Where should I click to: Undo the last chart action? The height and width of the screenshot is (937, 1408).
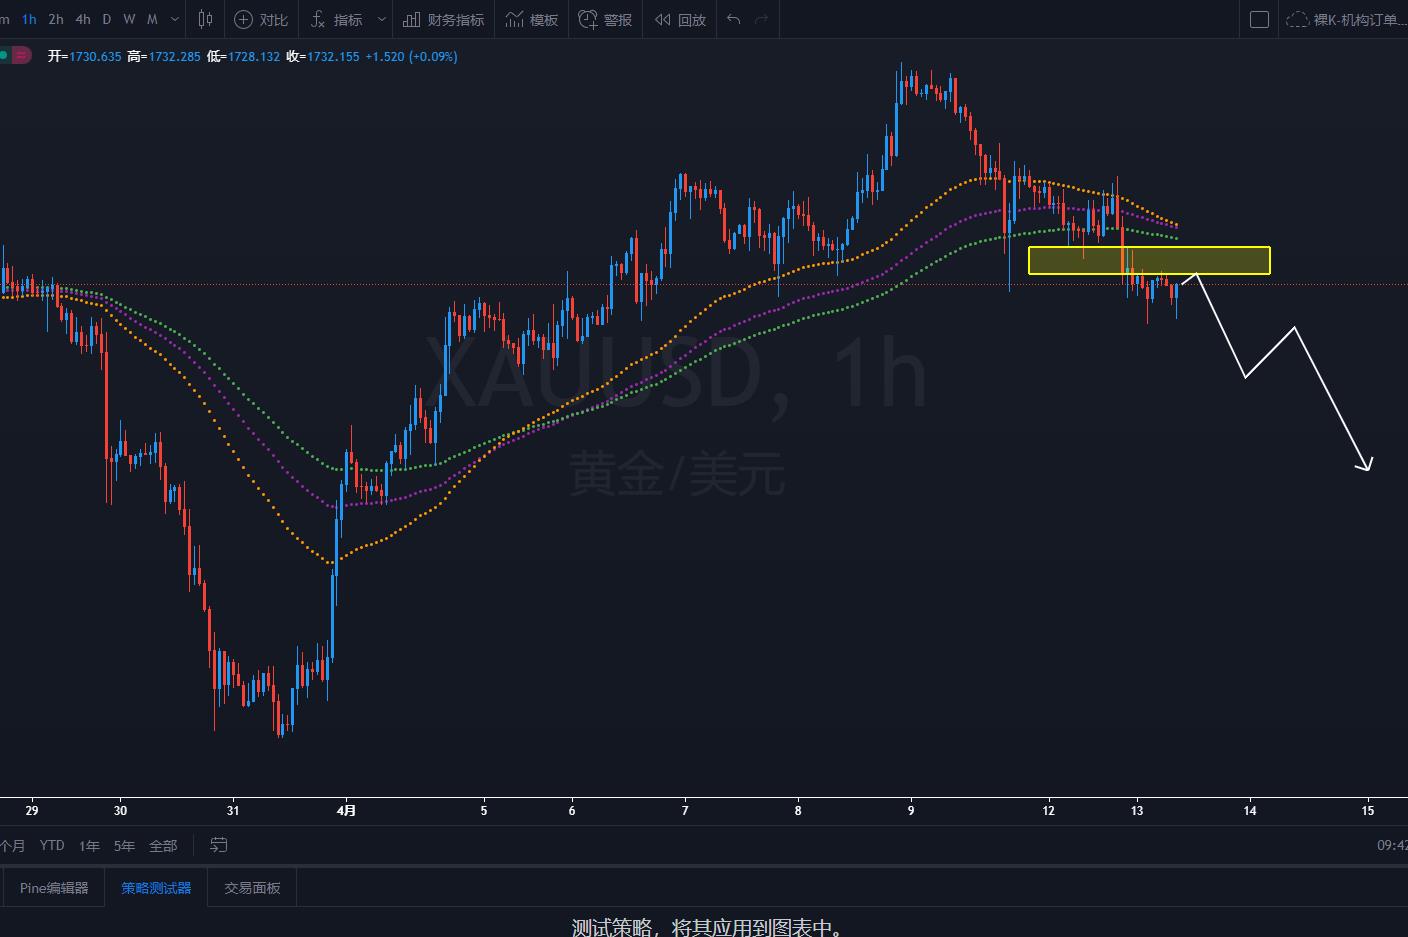point(734,19)
